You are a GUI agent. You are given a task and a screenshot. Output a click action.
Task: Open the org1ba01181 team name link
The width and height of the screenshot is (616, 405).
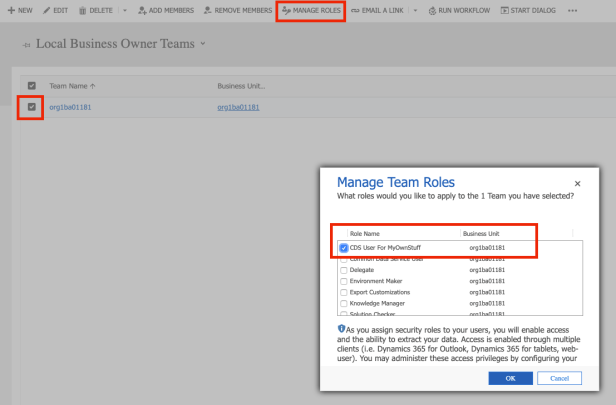[70, 107]
